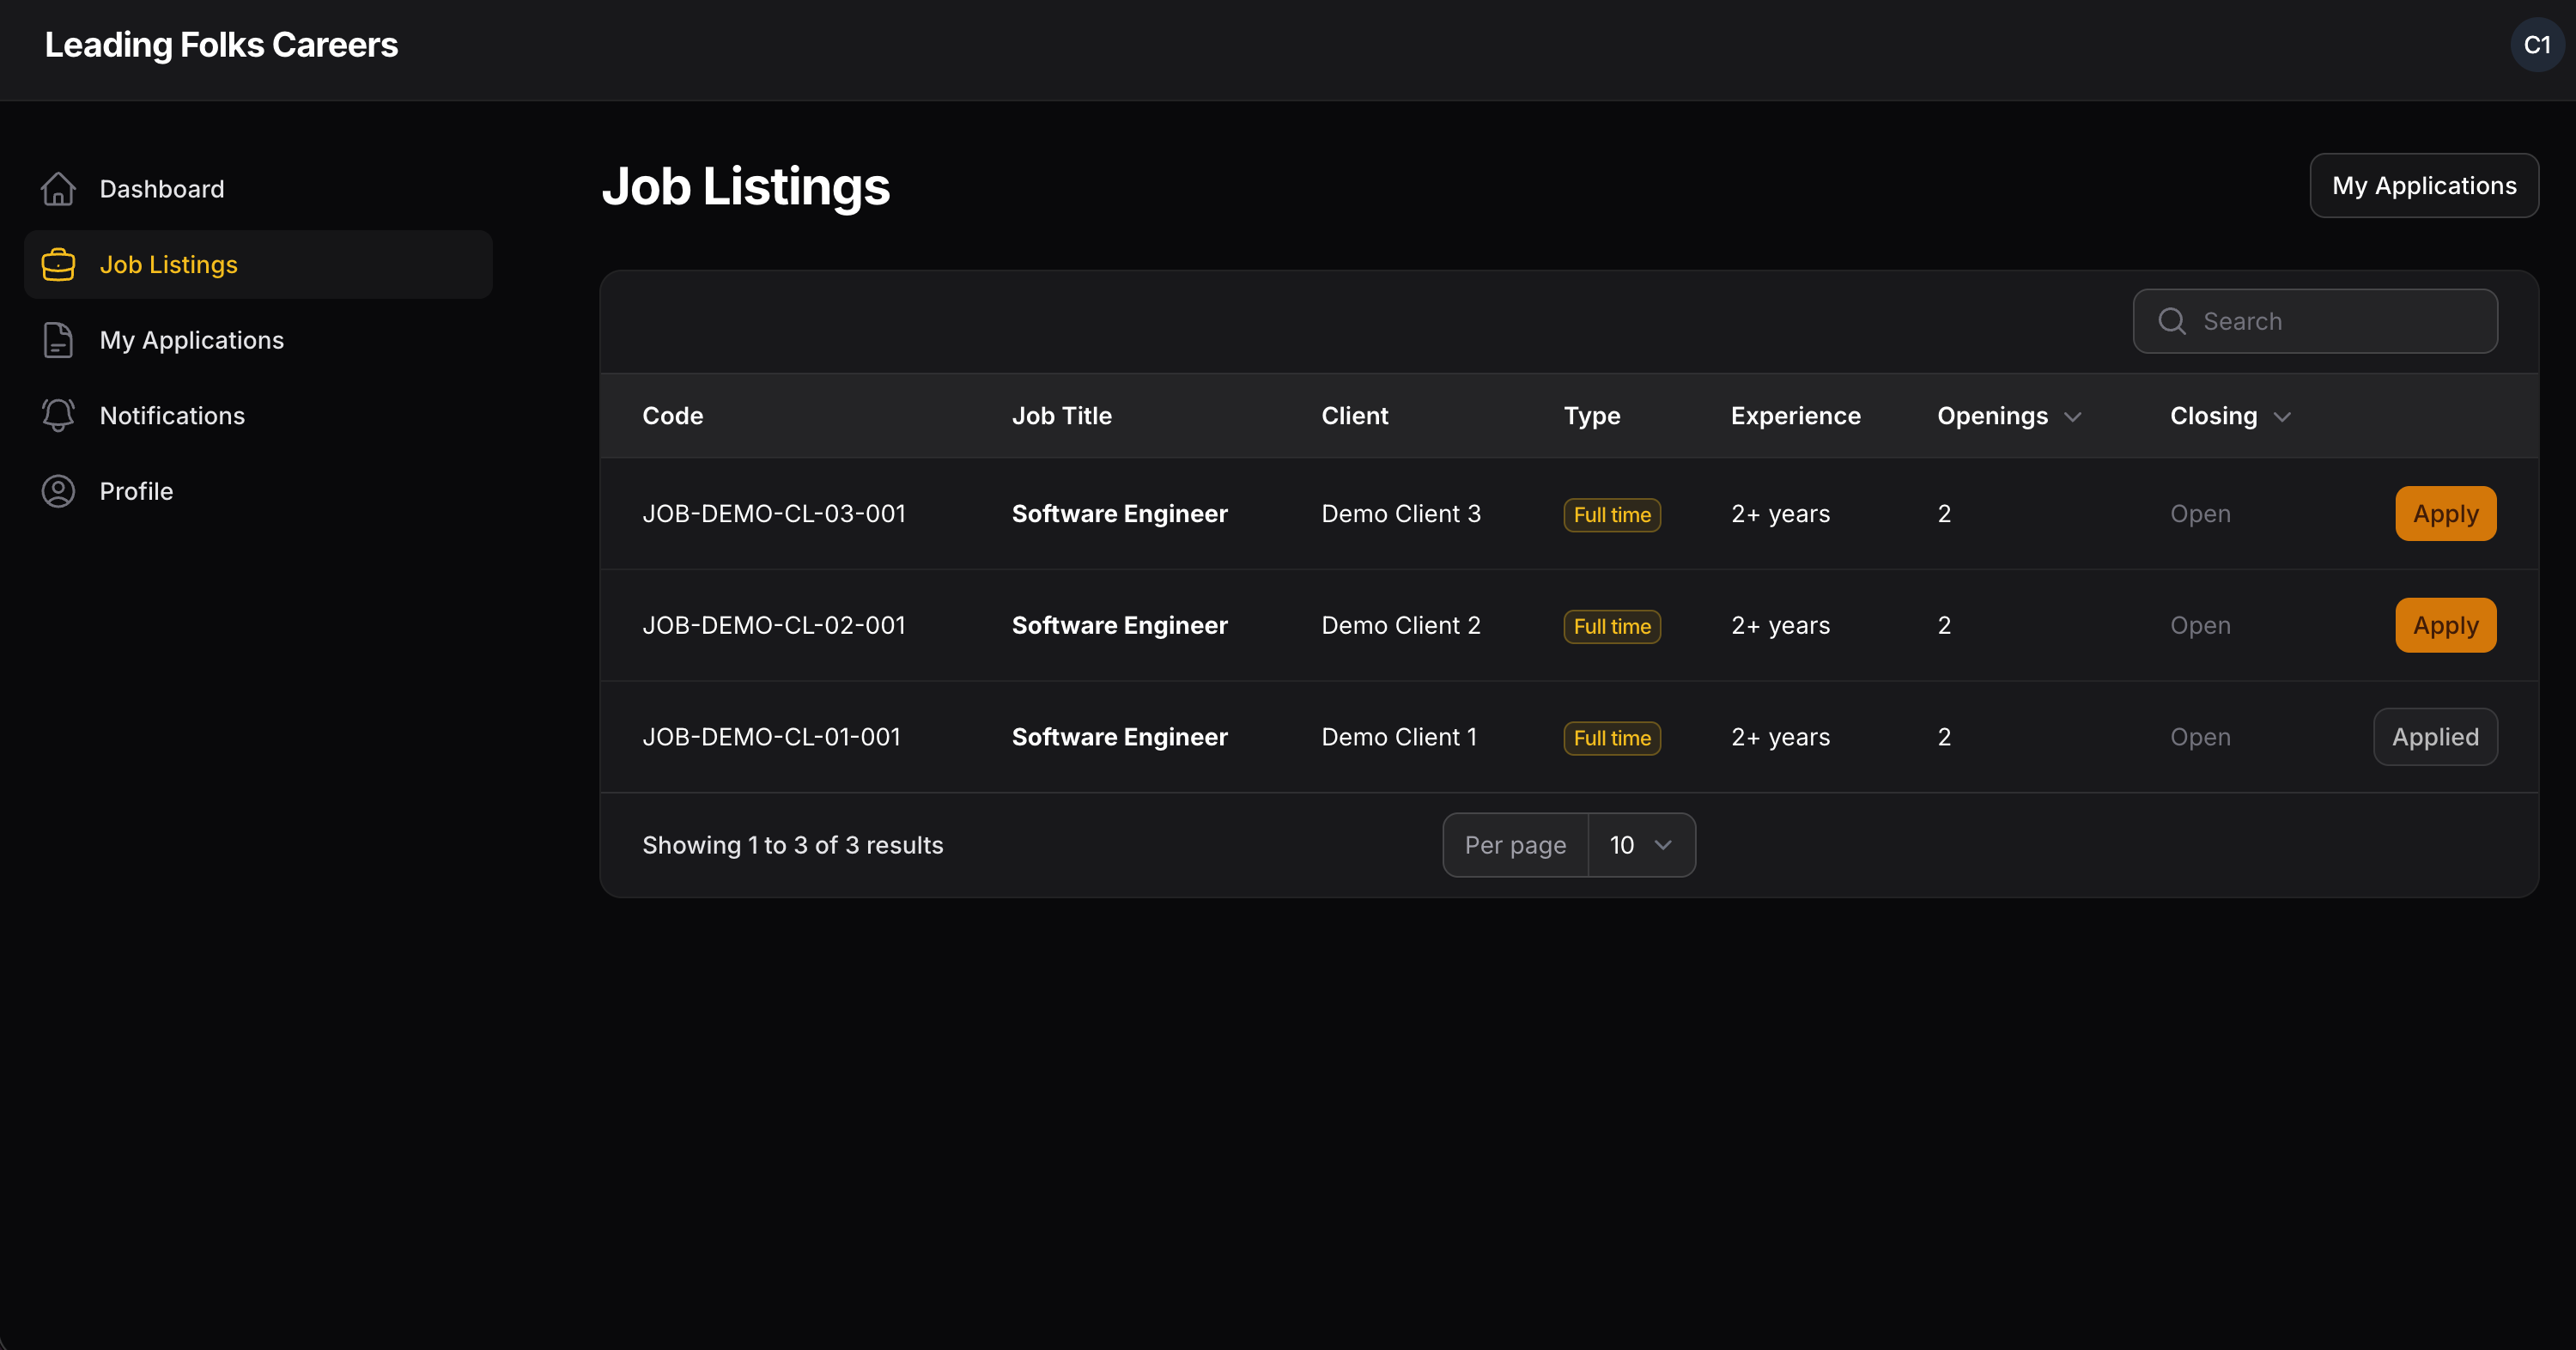Apply for the Demo Client 2 job

click(2445, 625)
